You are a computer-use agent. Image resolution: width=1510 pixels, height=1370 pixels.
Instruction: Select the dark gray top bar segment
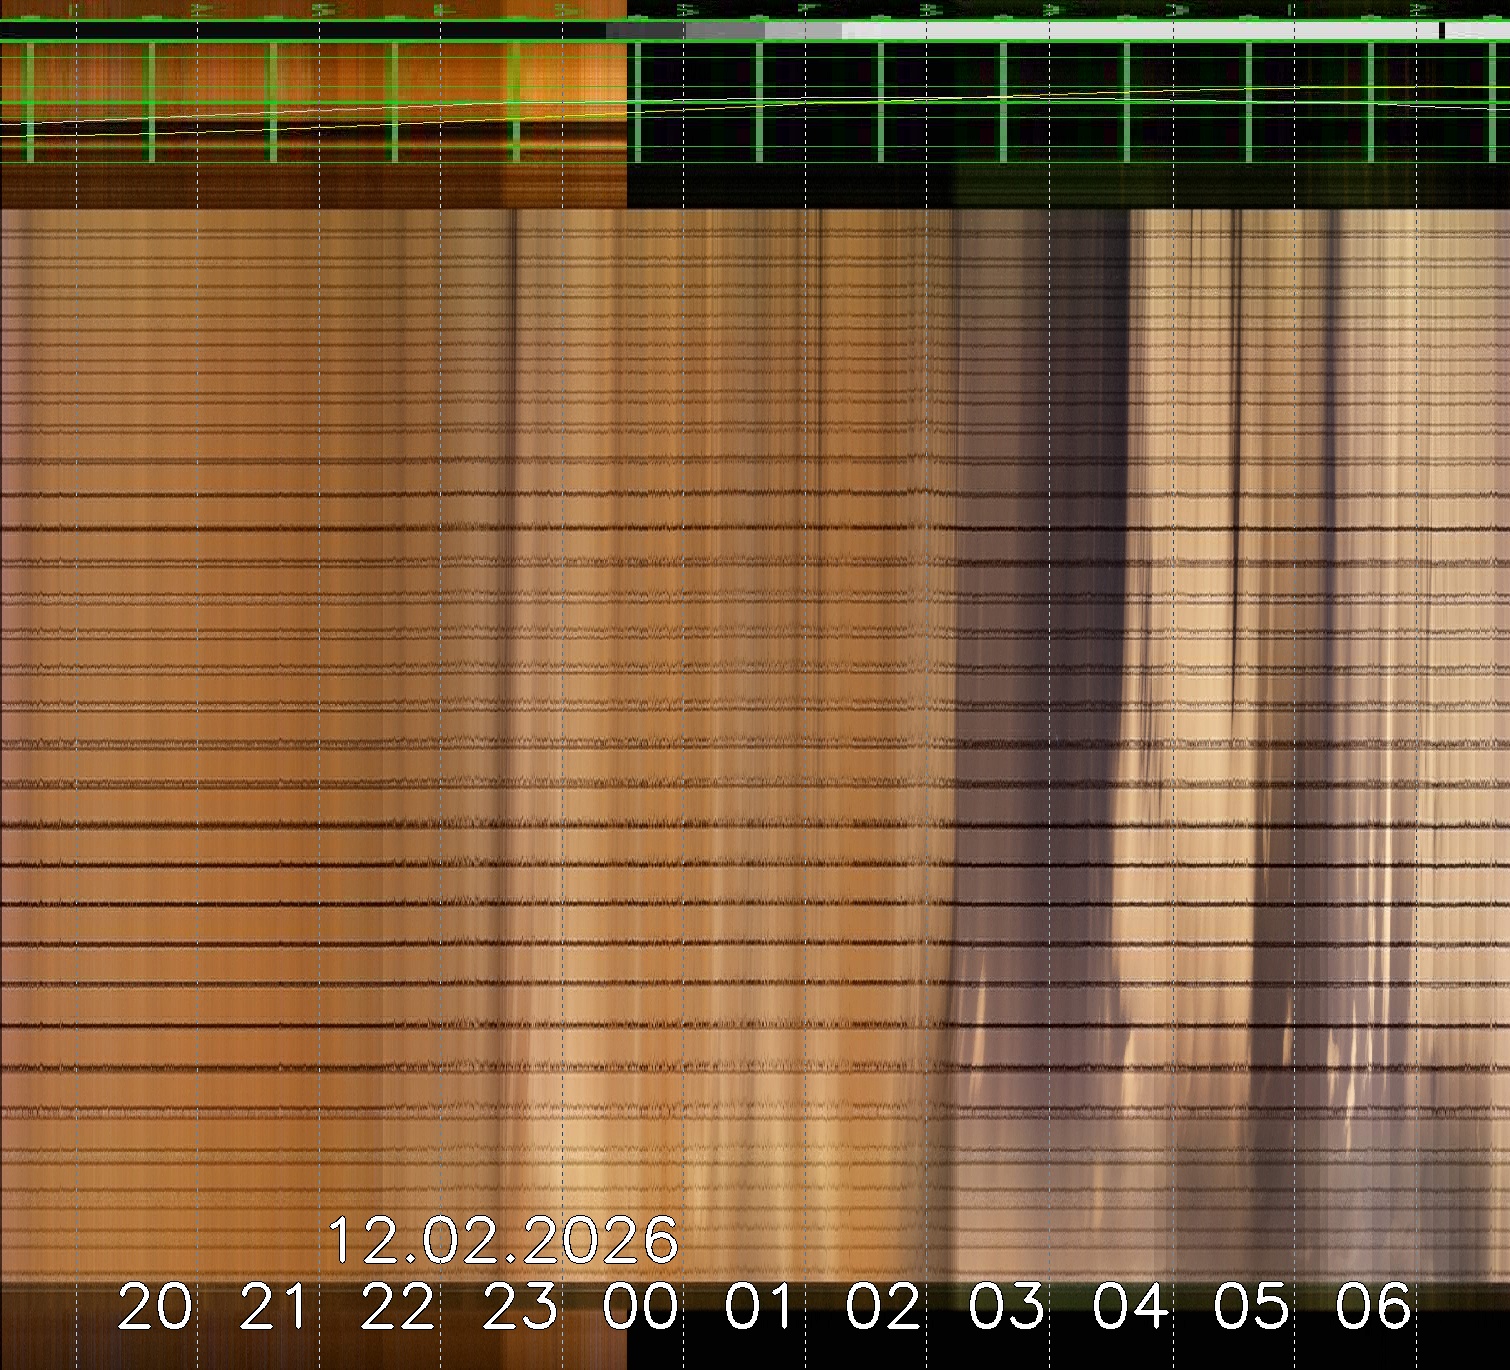[x=646, y=32]
